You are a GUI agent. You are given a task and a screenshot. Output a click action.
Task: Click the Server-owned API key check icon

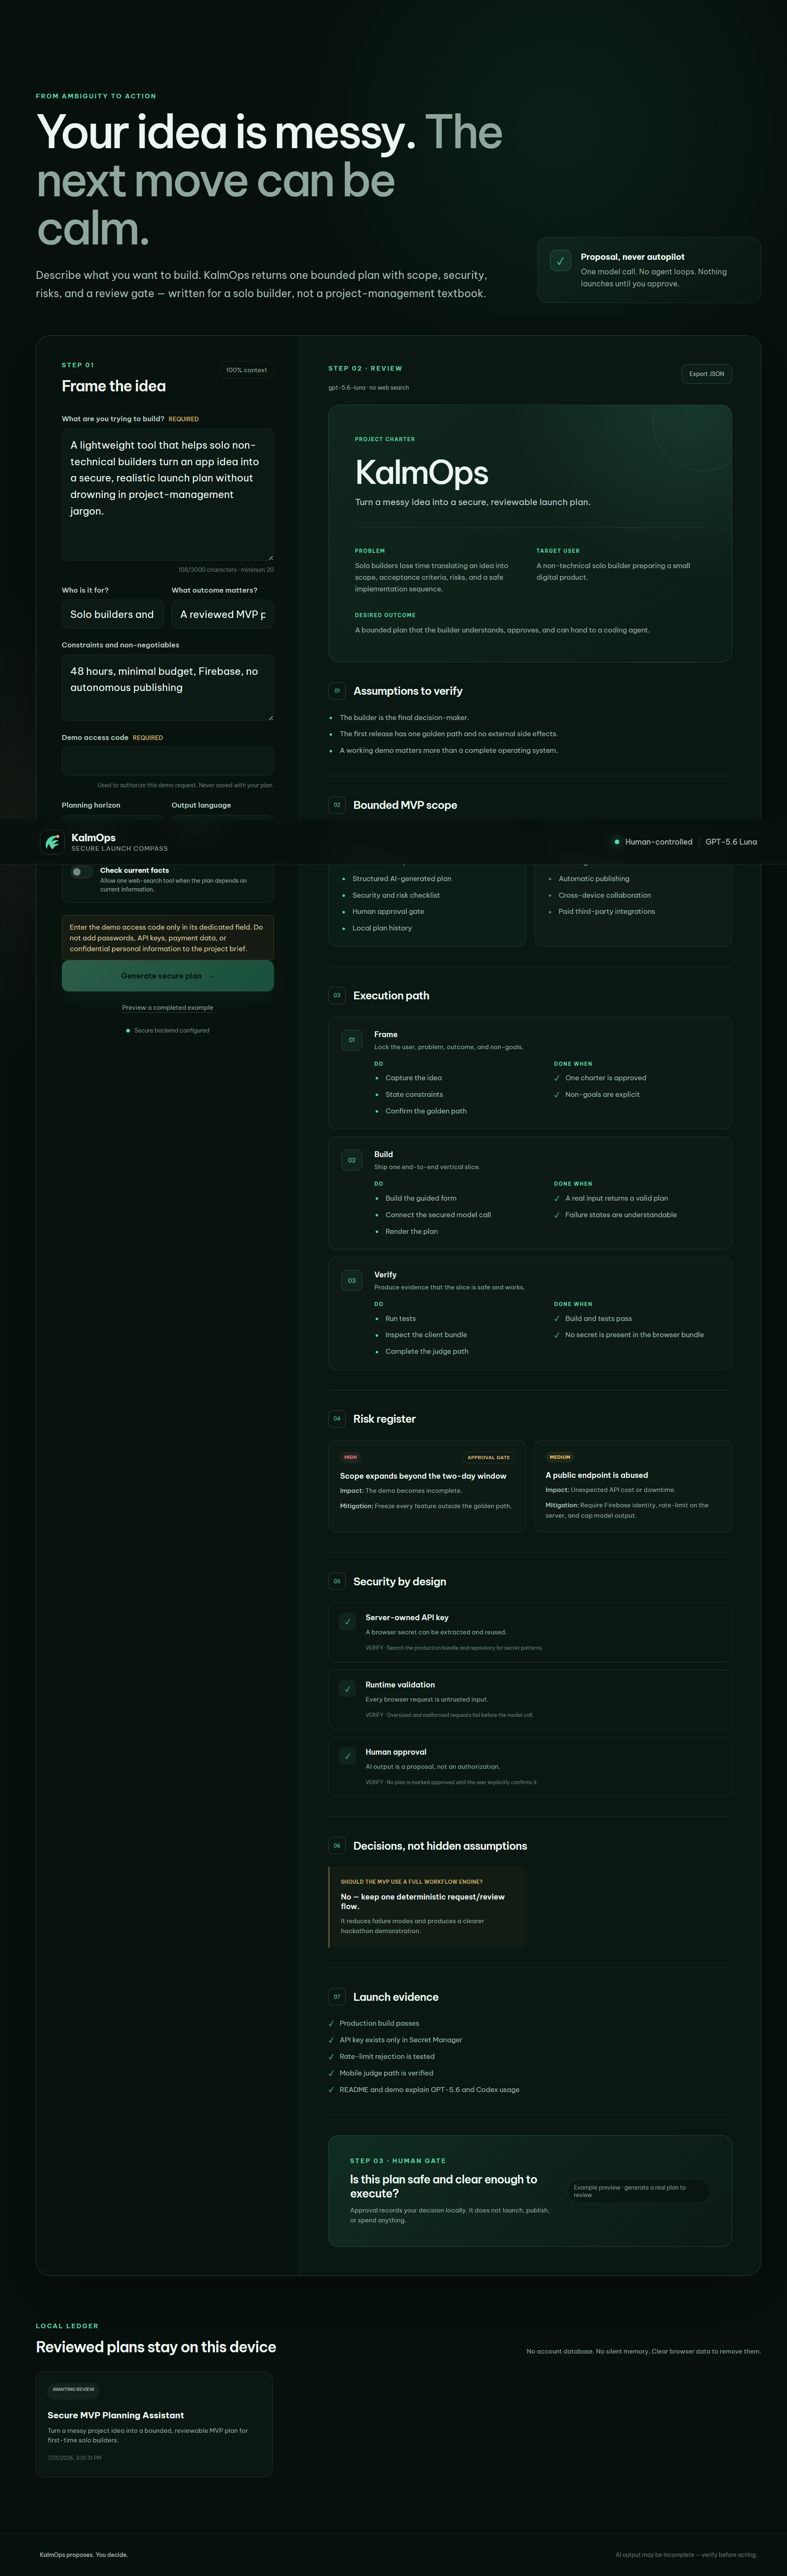click(347, 1621)
